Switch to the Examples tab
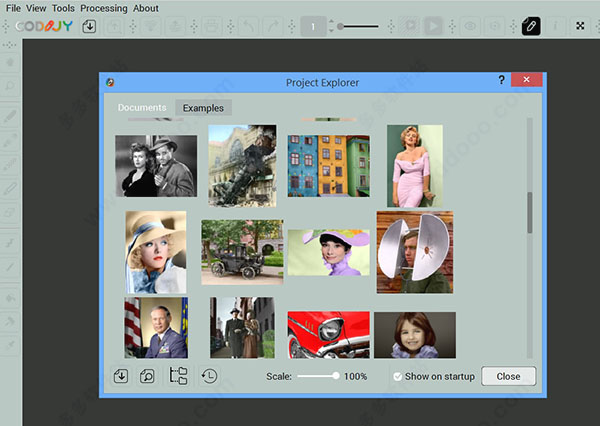 click(x=203, y=108)
